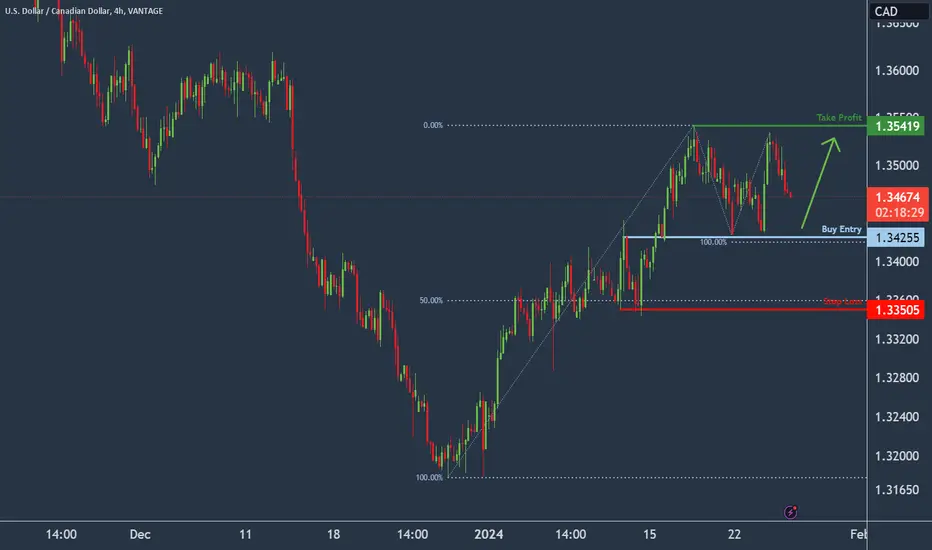Click the 1.32800 price axis value
The width and height of the screenshot is (932, 550).
896,378
